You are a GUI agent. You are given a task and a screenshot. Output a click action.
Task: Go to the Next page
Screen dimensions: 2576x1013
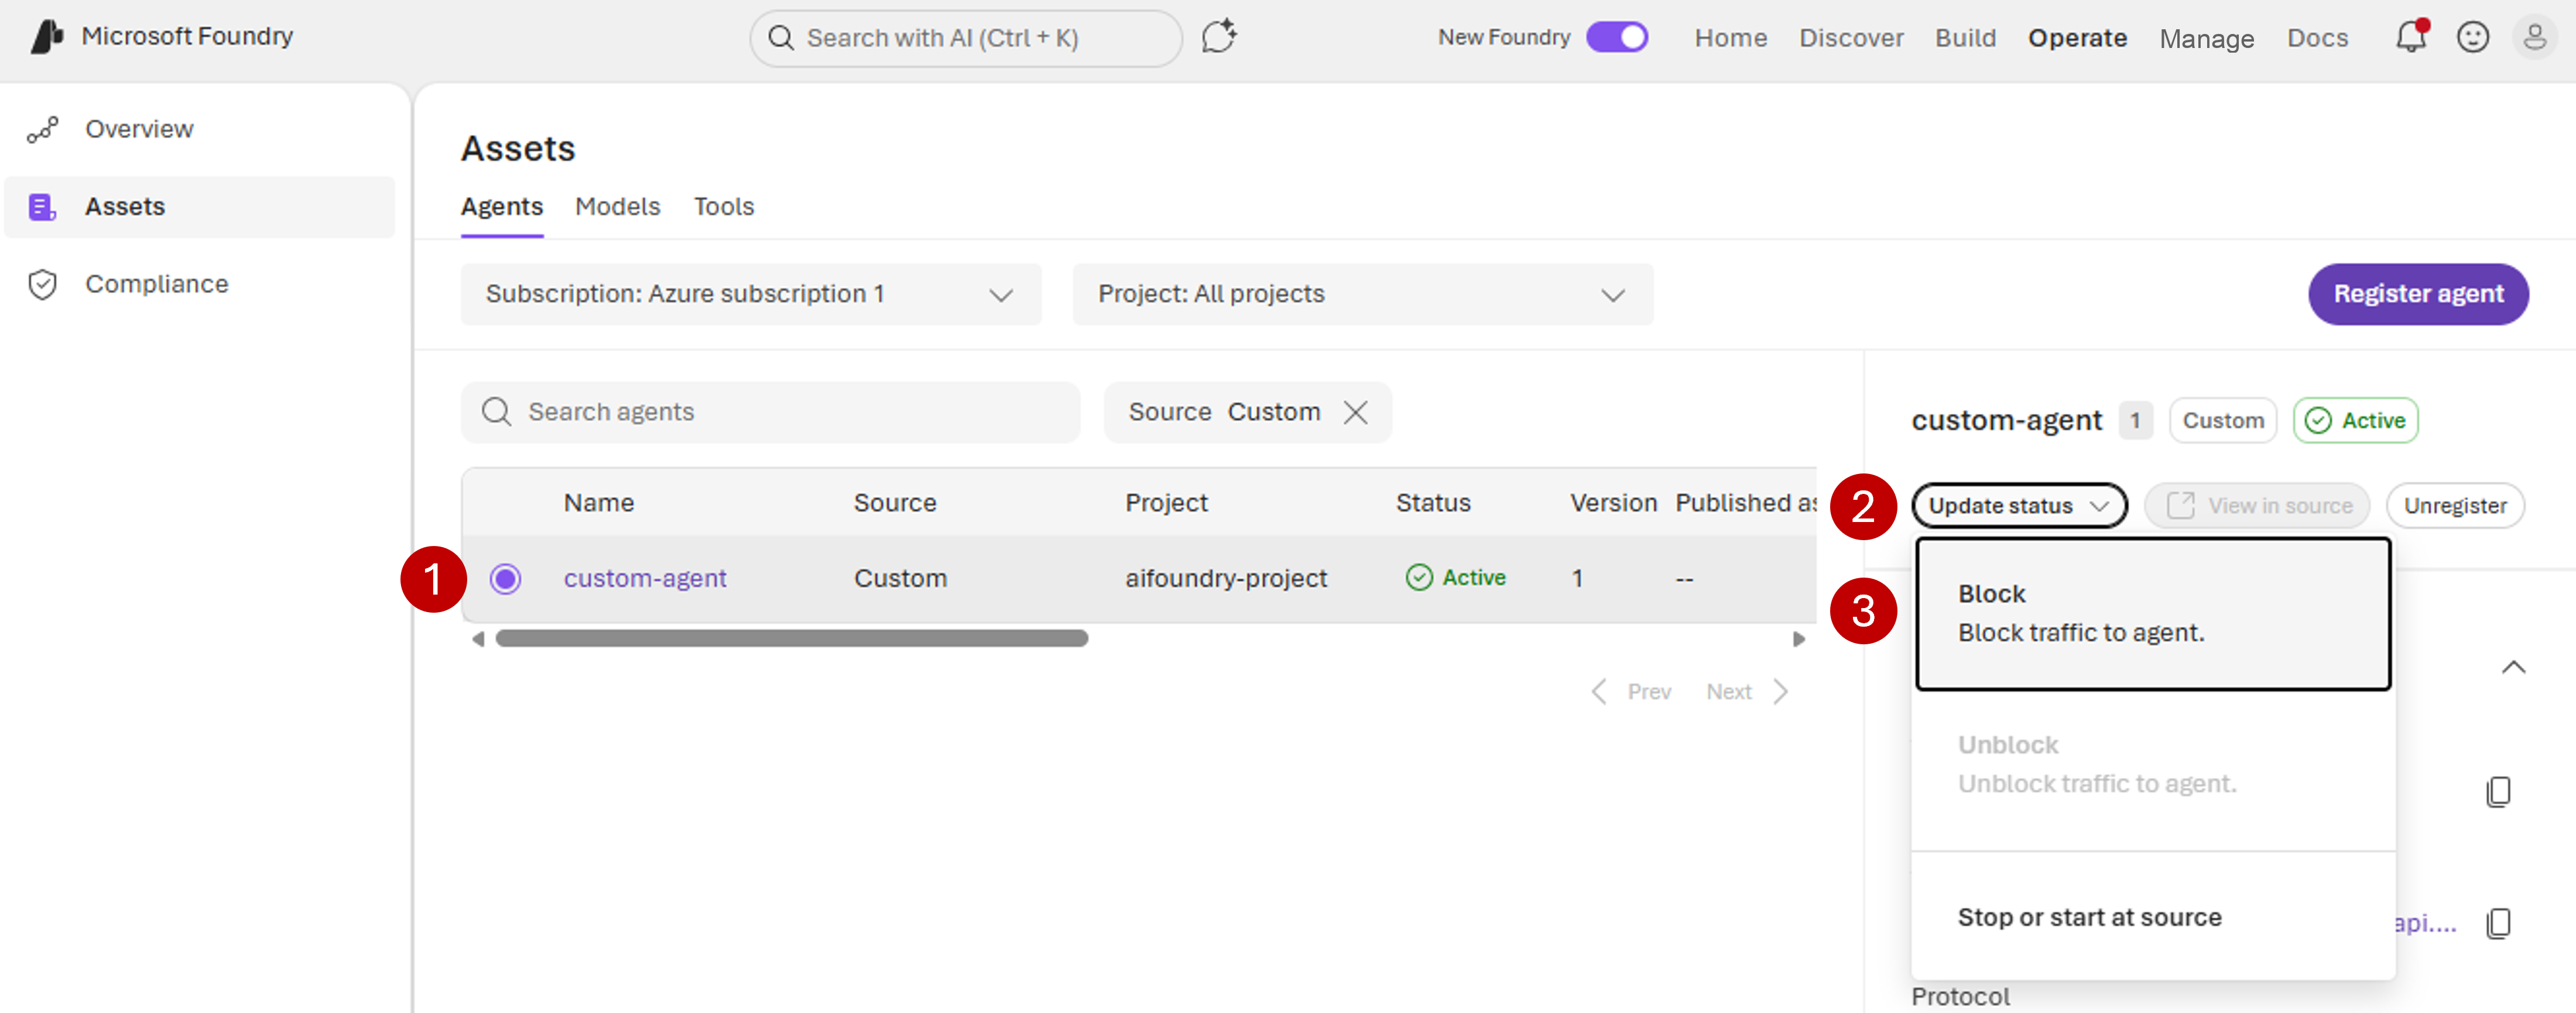[x=1747, y=692]
